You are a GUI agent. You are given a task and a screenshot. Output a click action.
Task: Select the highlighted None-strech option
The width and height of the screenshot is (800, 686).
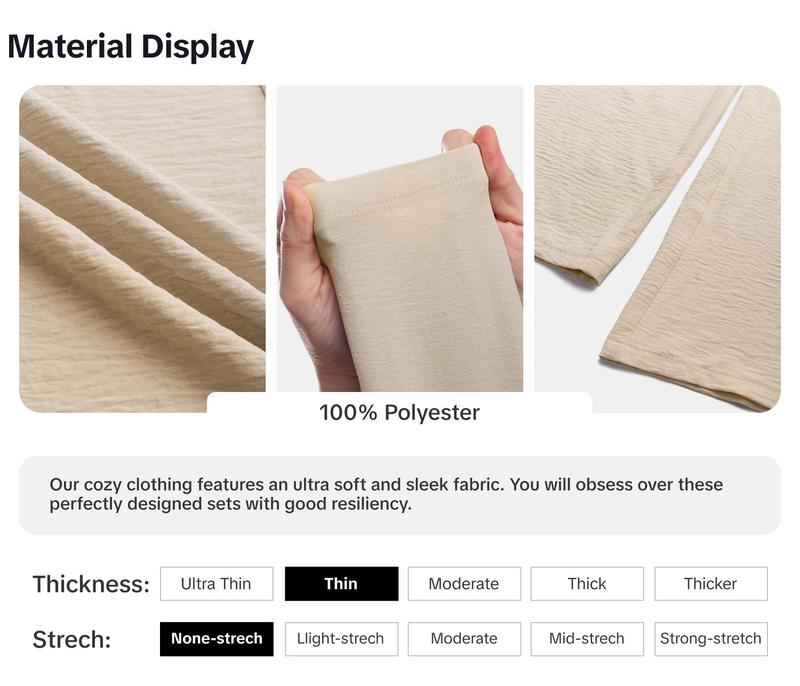pyautogui.click(x=216, y=639)
